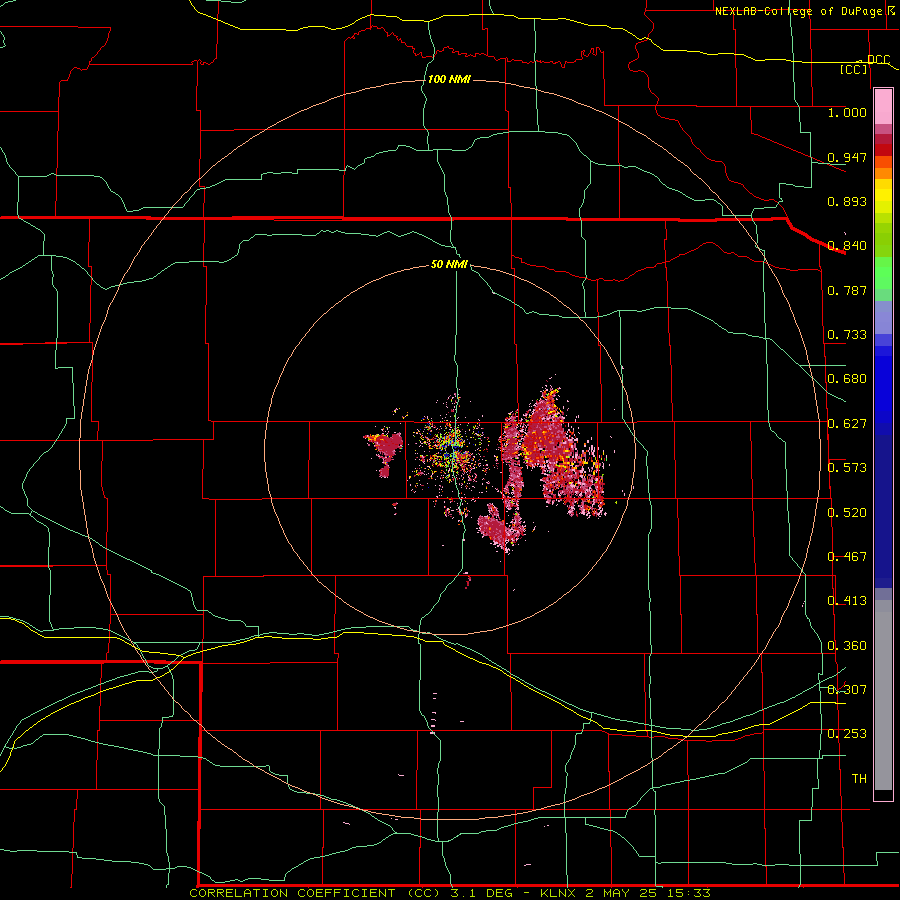The width and height of the screenshot is (900, 900).
Task: Click the 0.360 legend value
Action: [847, 646]
